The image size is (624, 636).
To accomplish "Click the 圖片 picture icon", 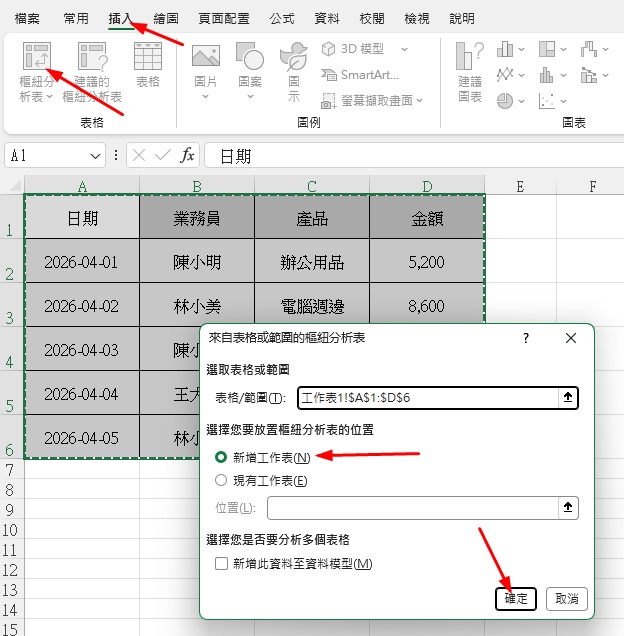I will point(206,56).
